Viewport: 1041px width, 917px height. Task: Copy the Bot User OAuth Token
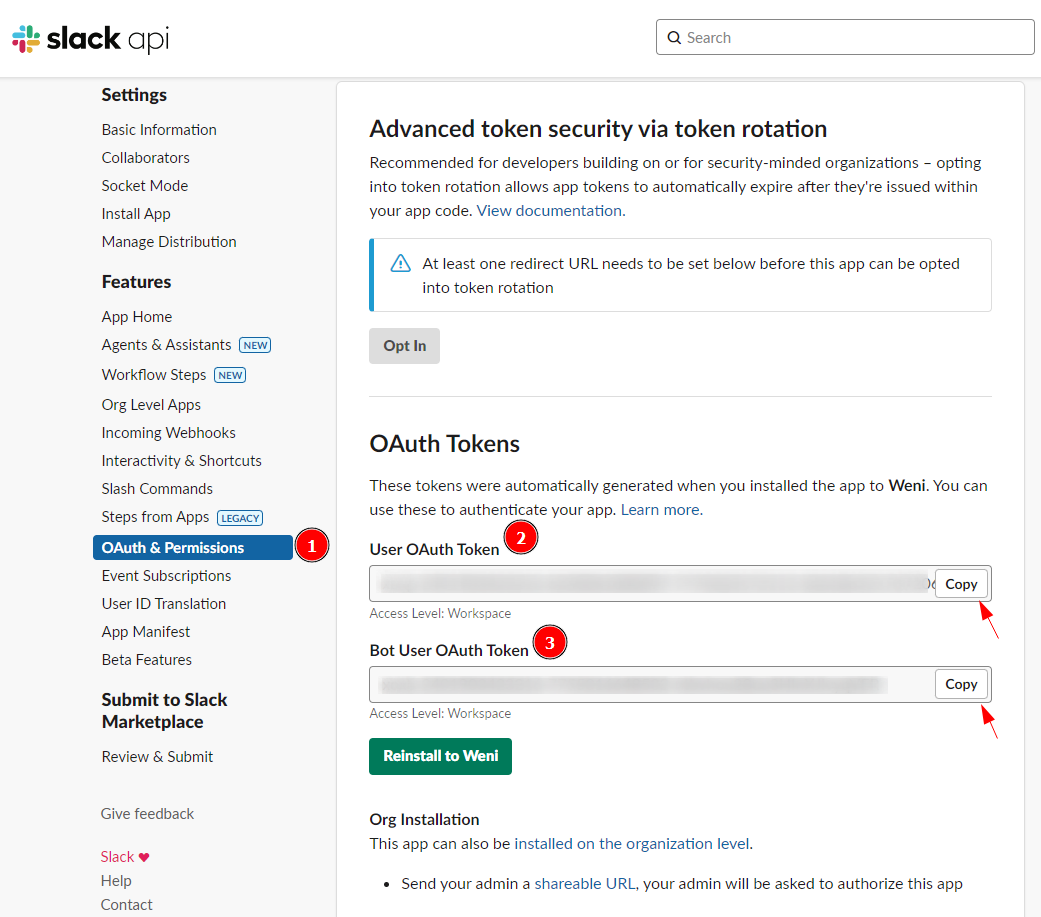point(961,684)
